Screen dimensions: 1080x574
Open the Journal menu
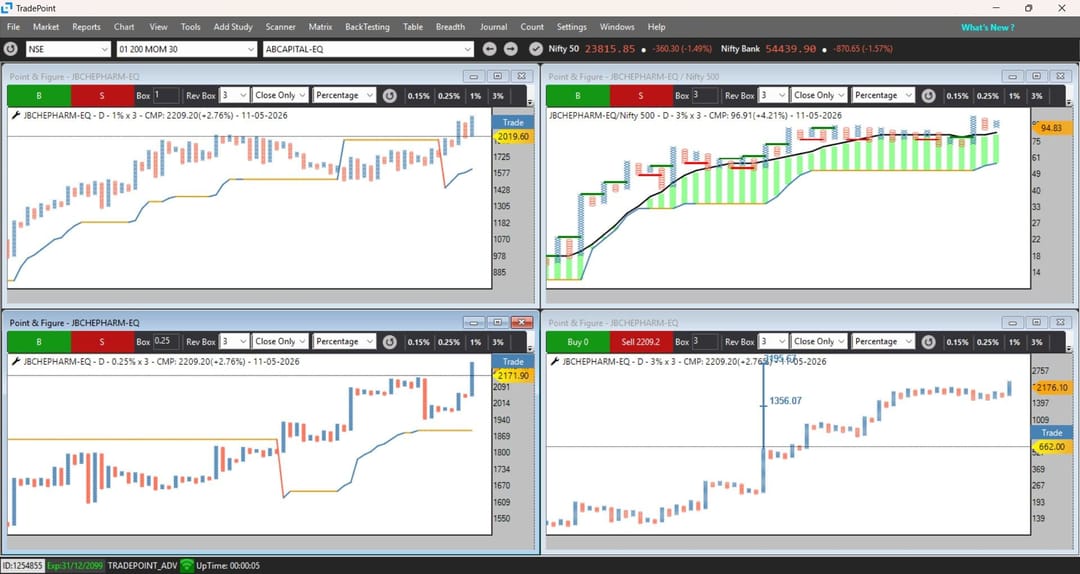[x=493, y=27]
